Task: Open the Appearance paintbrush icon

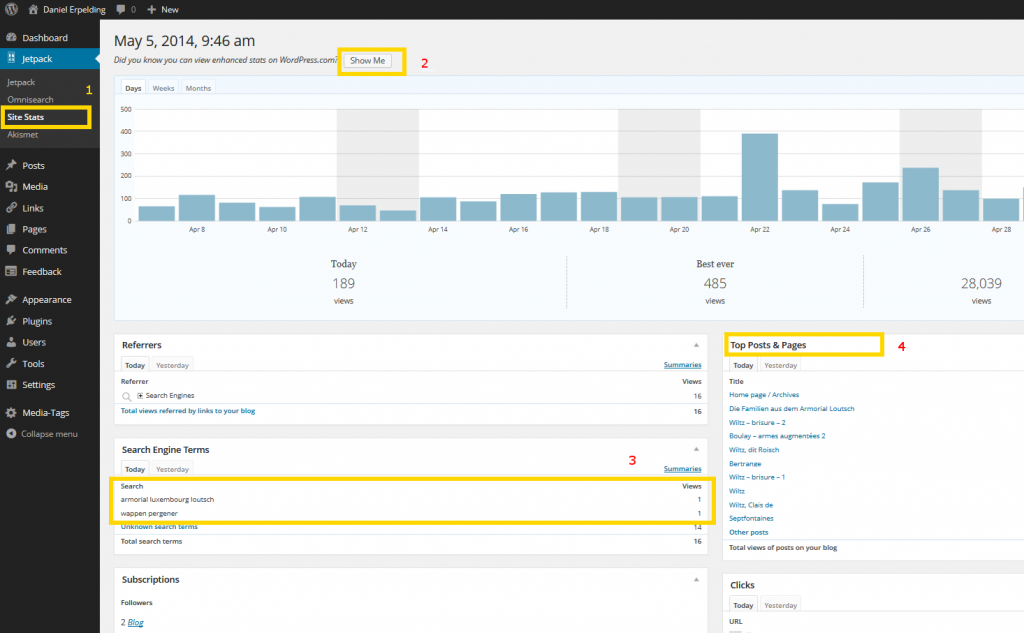Action: pos(11,300)
